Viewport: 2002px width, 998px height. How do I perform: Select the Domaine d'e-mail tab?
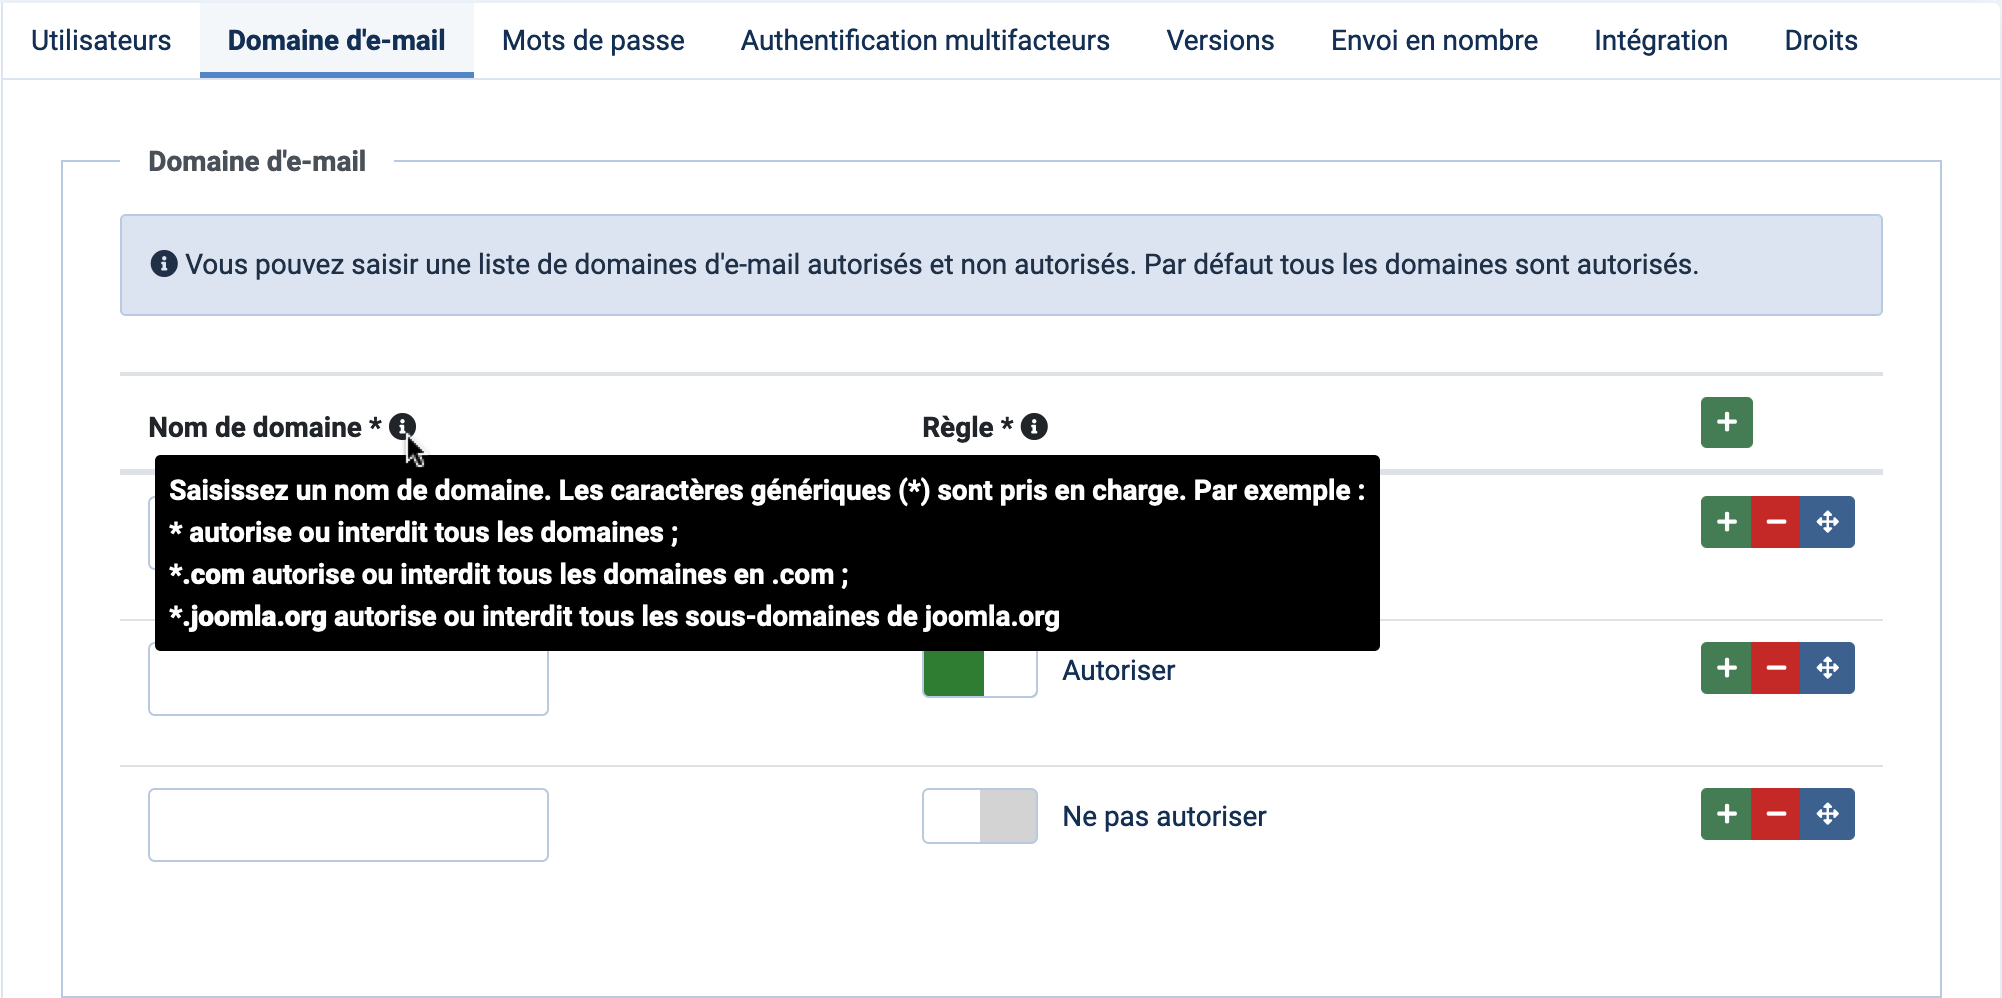(336, 40)
